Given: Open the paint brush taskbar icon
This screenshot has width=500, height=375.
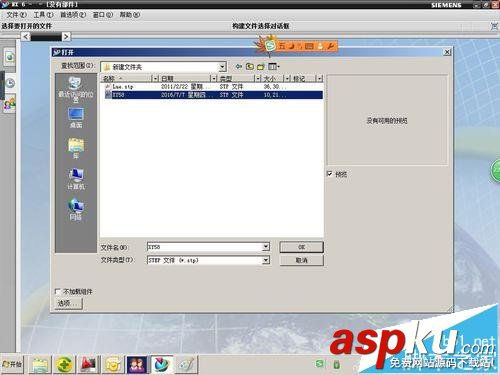Looking at the screenshot, I should (x=186, y=364).
